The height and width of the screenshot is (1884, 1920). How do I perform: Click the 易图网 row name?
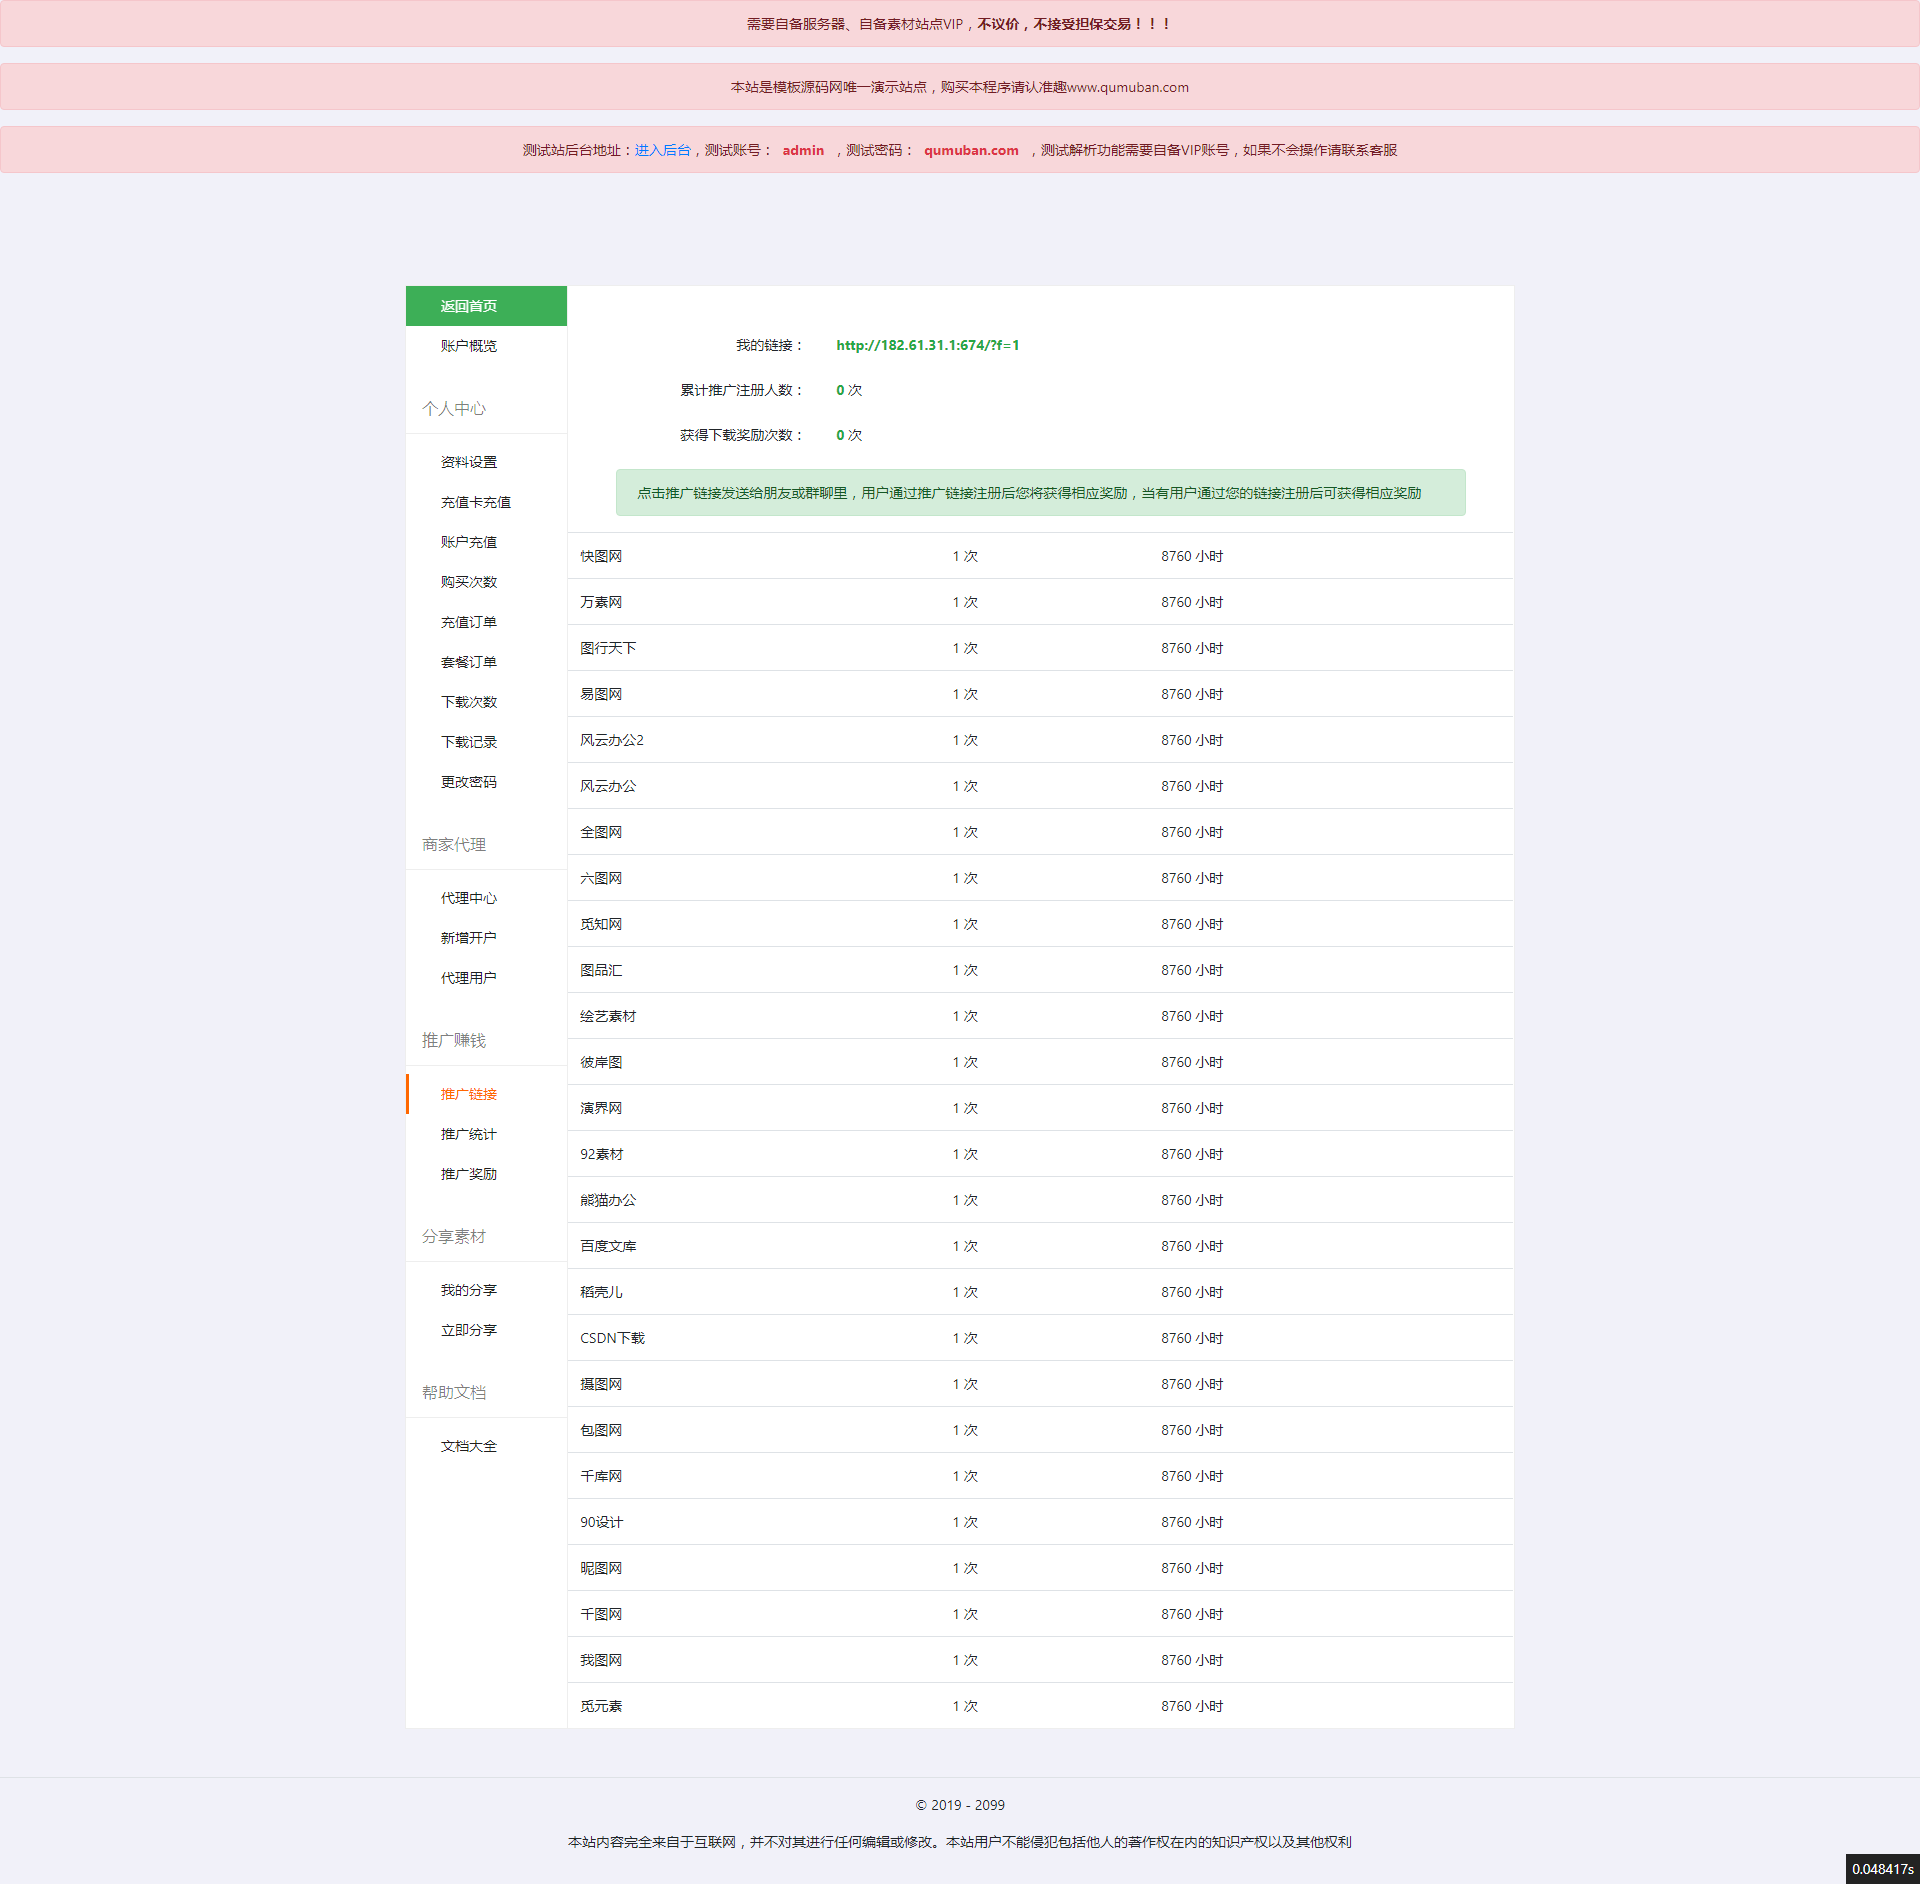(601, 694)
